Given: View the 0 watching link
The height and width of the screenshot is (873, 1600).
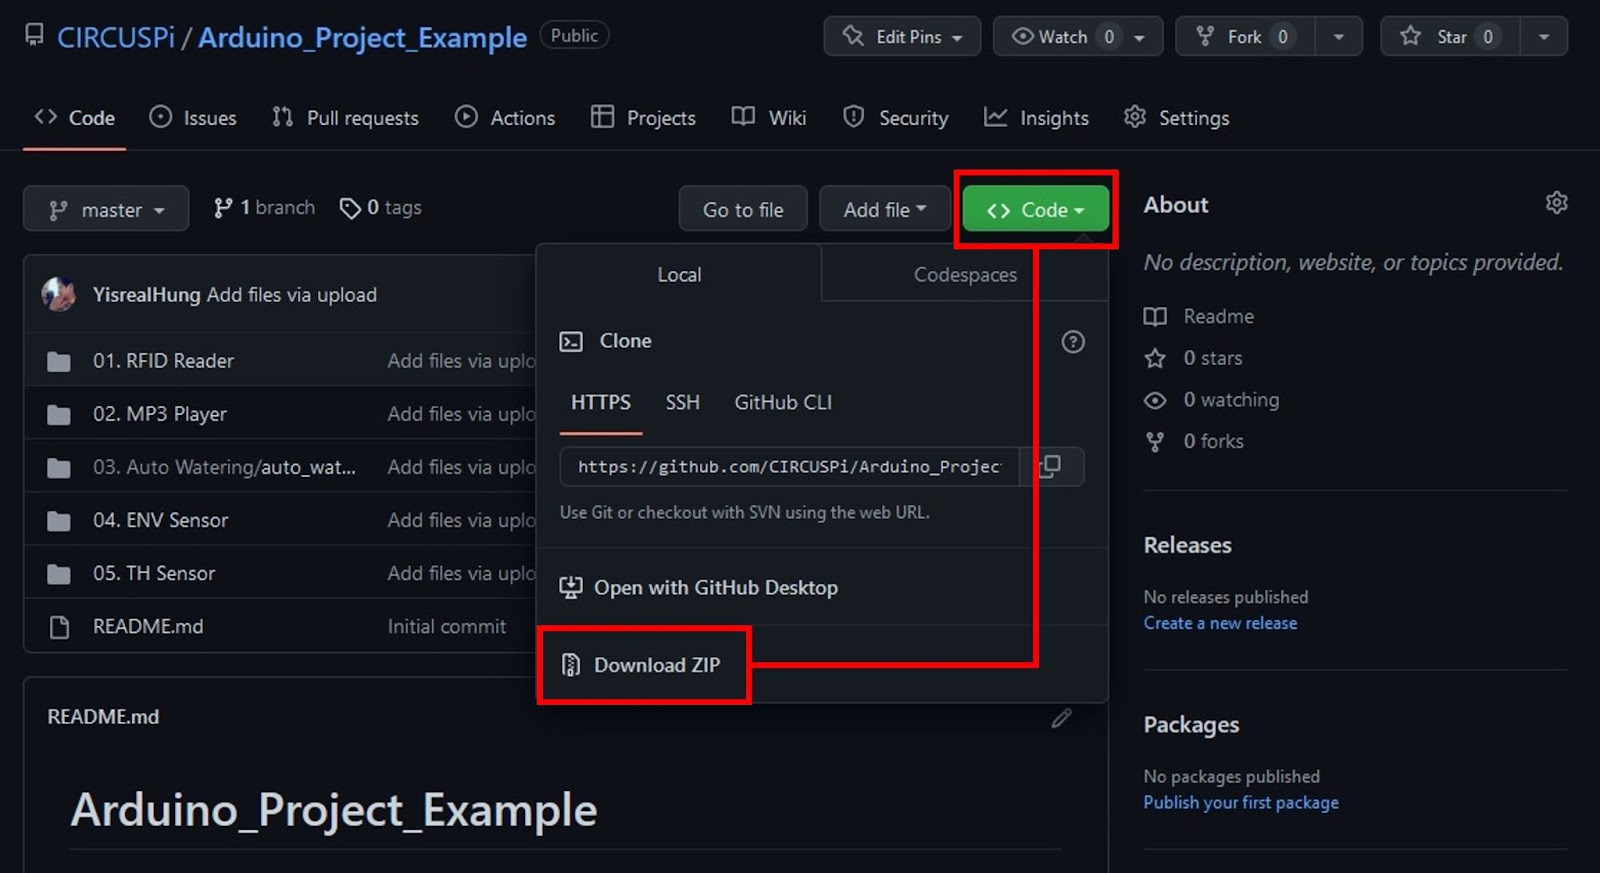Looking at the screenshot, I should tap(1212, 400).
